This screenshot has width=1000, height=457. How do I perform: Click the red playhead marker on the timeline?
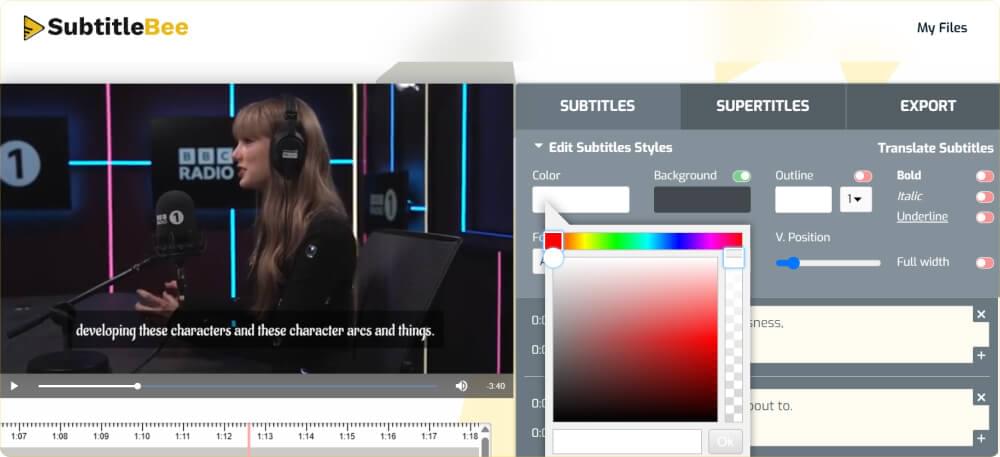(249, 439)
